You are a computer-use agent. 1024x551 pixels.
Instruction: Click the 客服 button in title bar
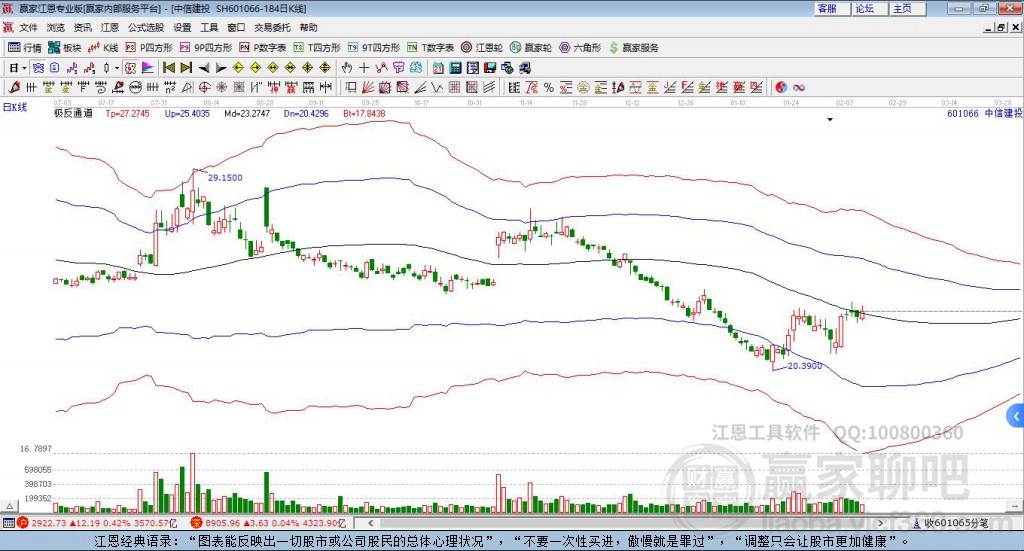tap(833, 8)
